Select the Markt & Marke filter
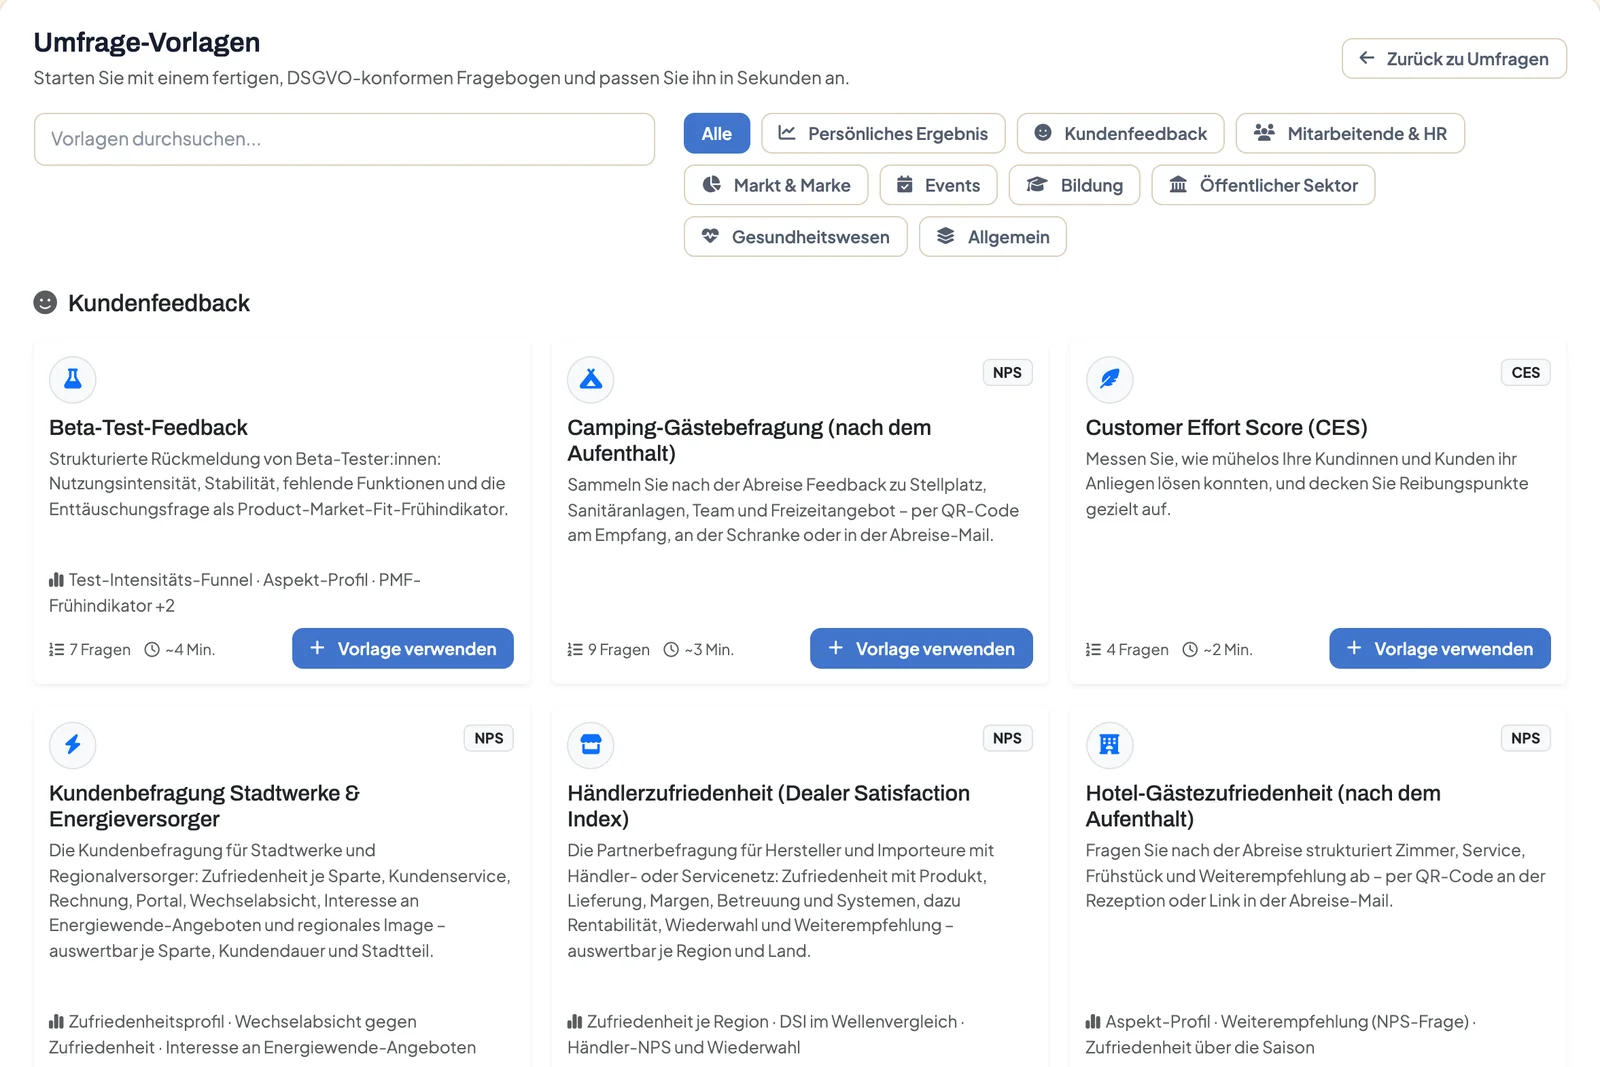This screenshot has width=1600, height=1067. click(776, 185)
